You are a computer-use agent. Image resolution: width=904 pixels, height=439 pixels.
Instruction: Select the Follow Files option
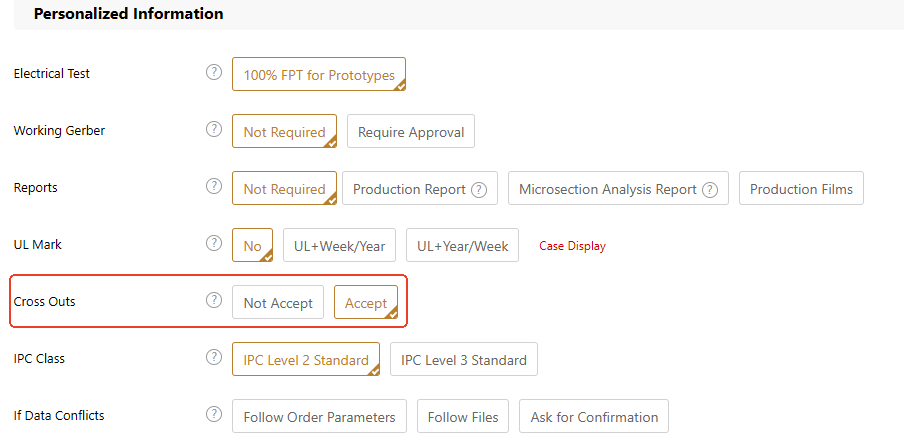coord(463,417)
